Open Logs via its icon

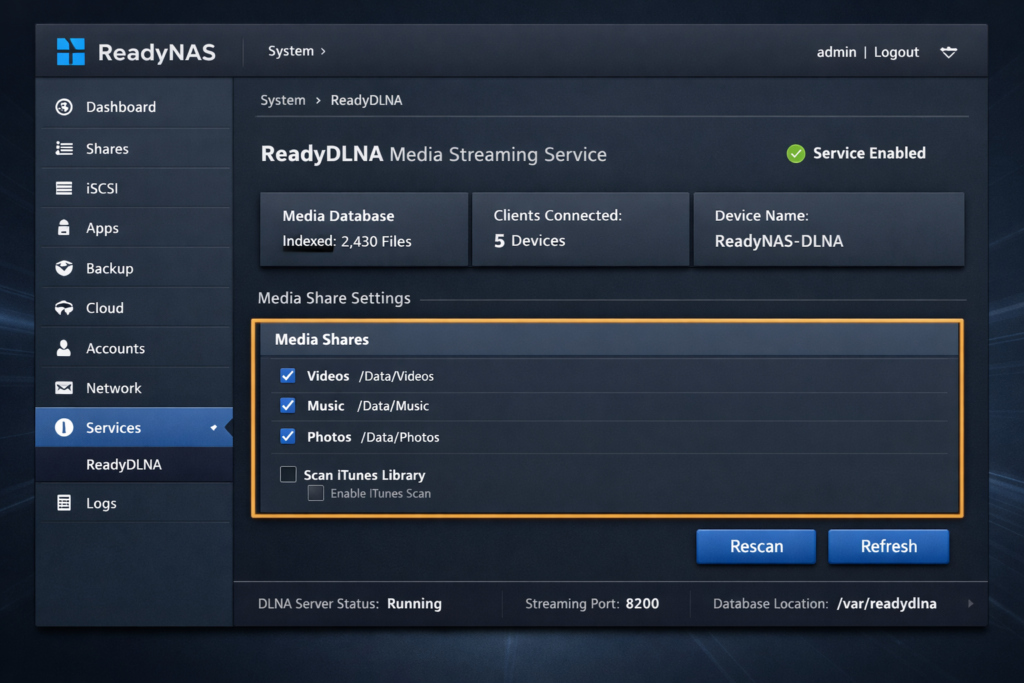(64, 503)
